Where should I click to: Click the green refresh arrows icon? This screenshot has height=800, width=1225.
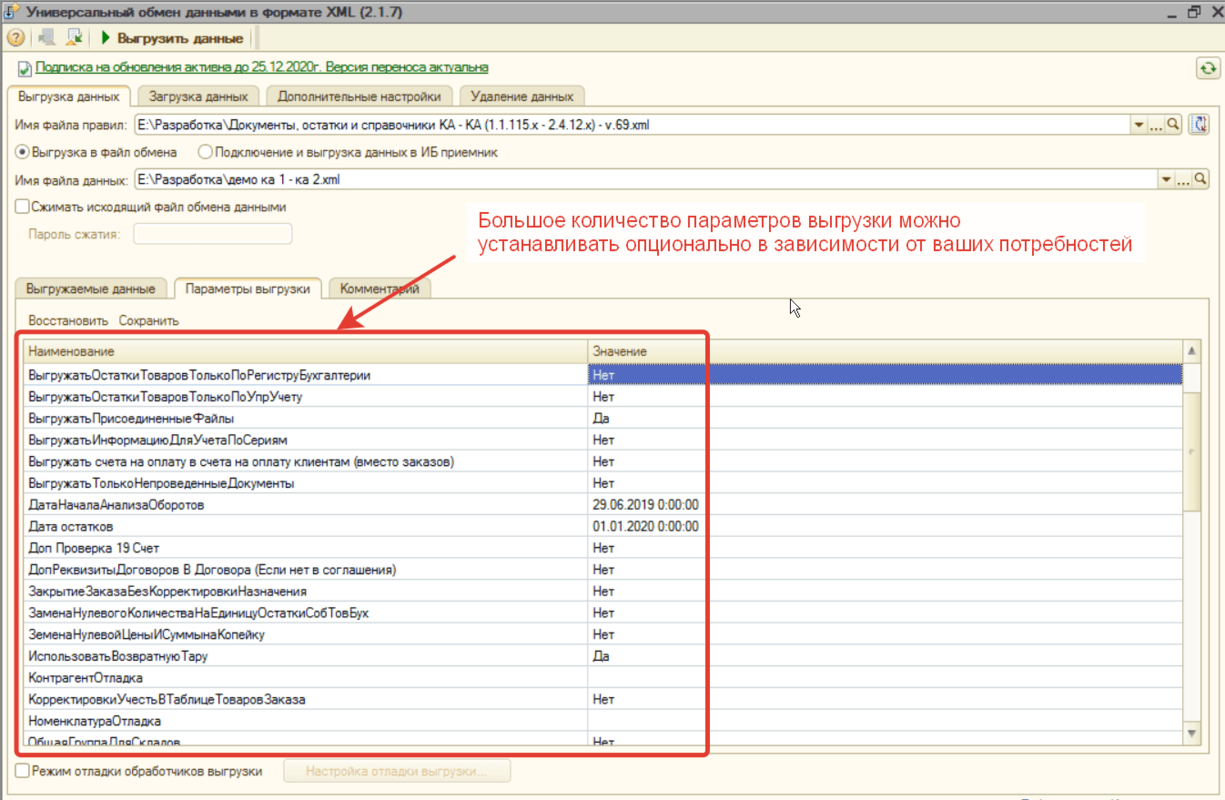click(1208, 68)
